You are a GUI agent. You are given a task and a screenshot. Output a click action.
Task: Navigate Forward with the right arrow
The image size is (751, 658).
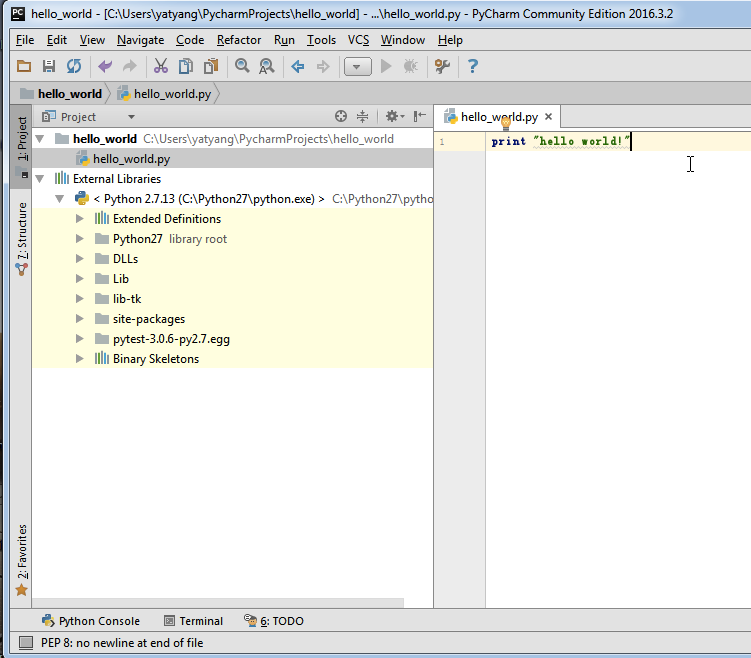323,66
